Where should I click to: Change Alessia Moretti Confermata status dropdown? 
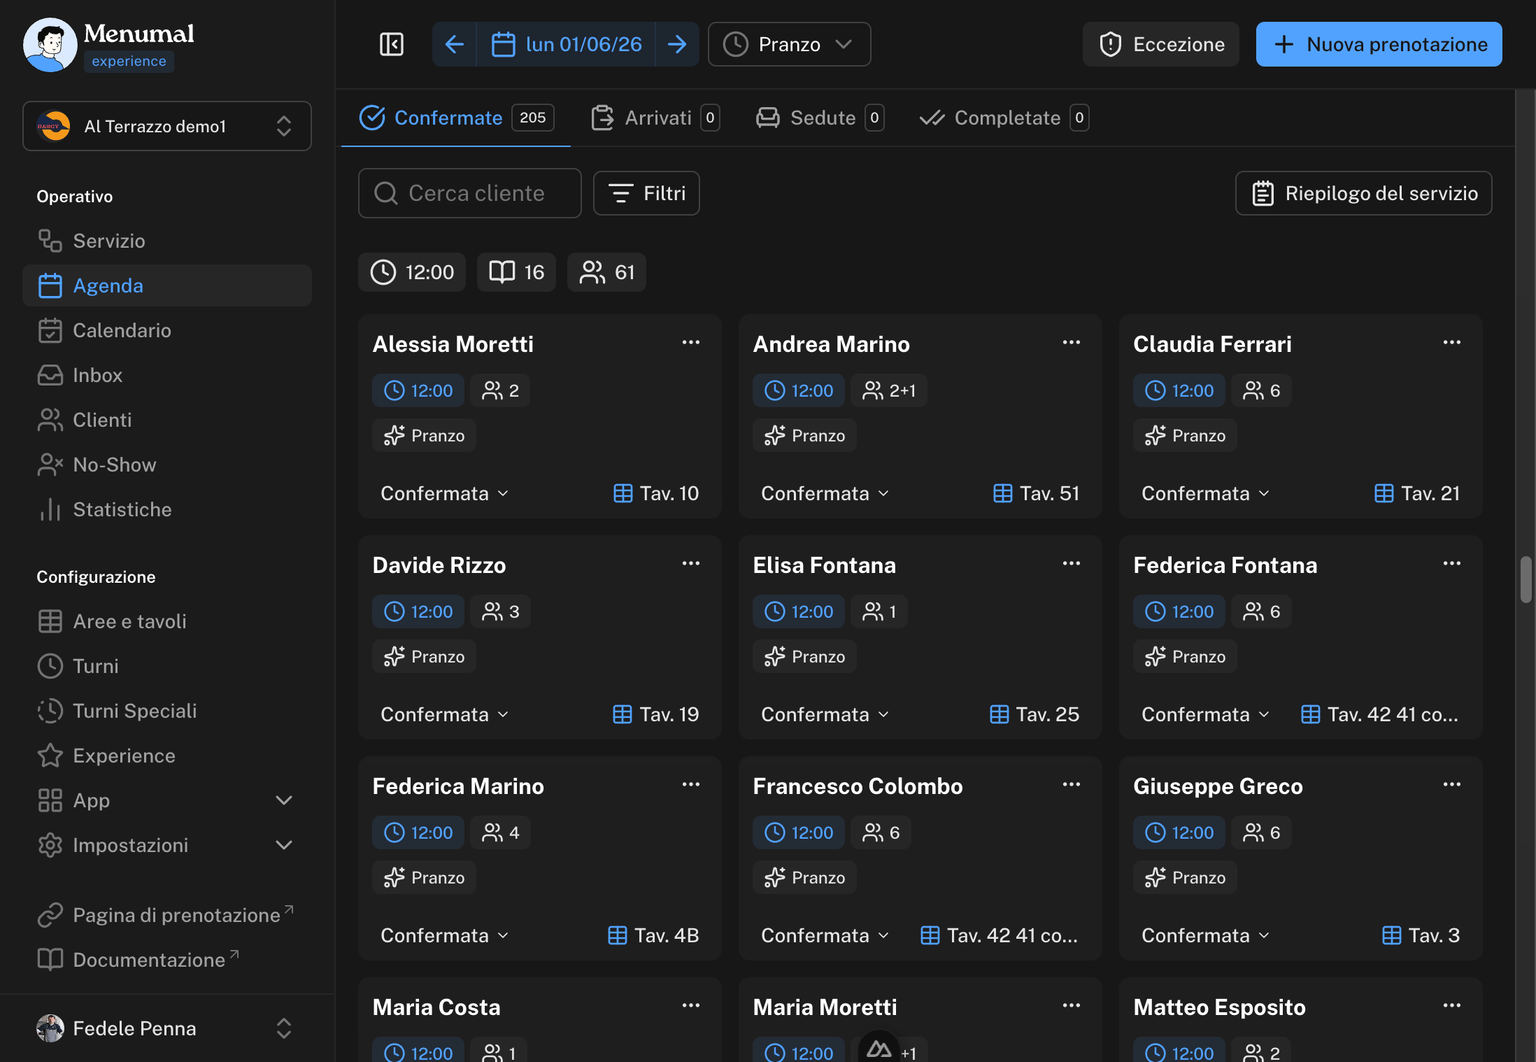coord(445,493)
